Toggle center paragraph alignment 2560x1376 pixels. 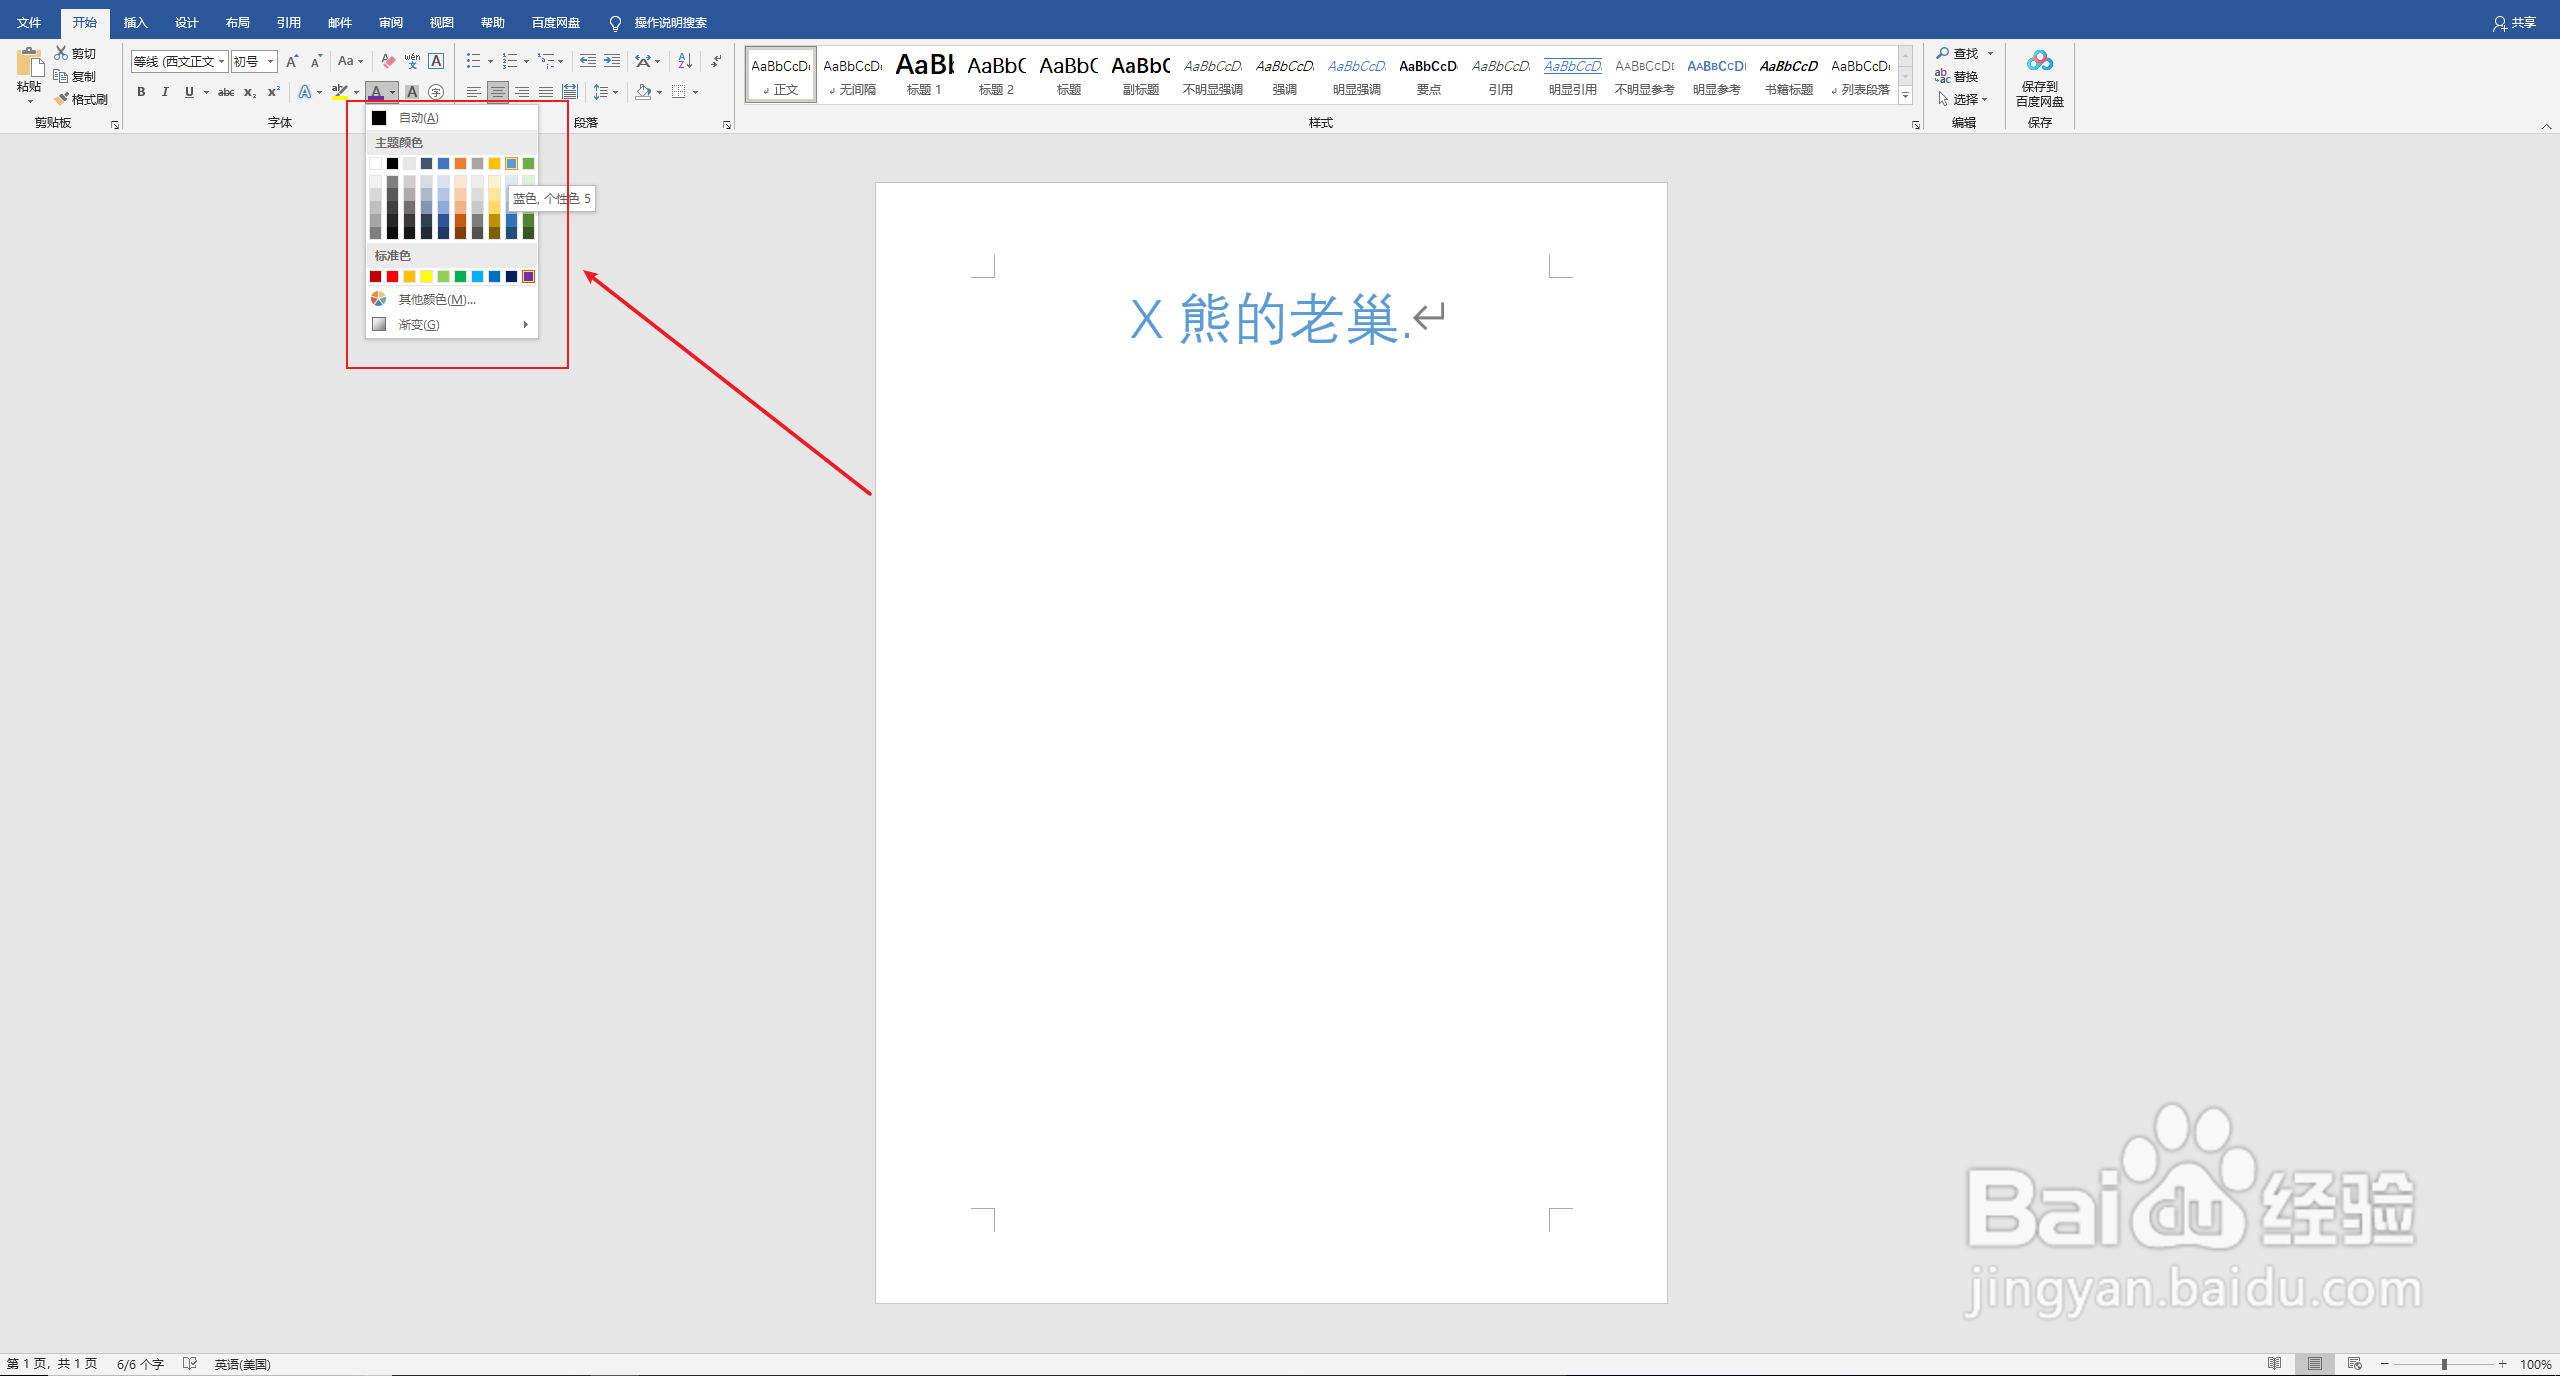[x=497, y=92]
